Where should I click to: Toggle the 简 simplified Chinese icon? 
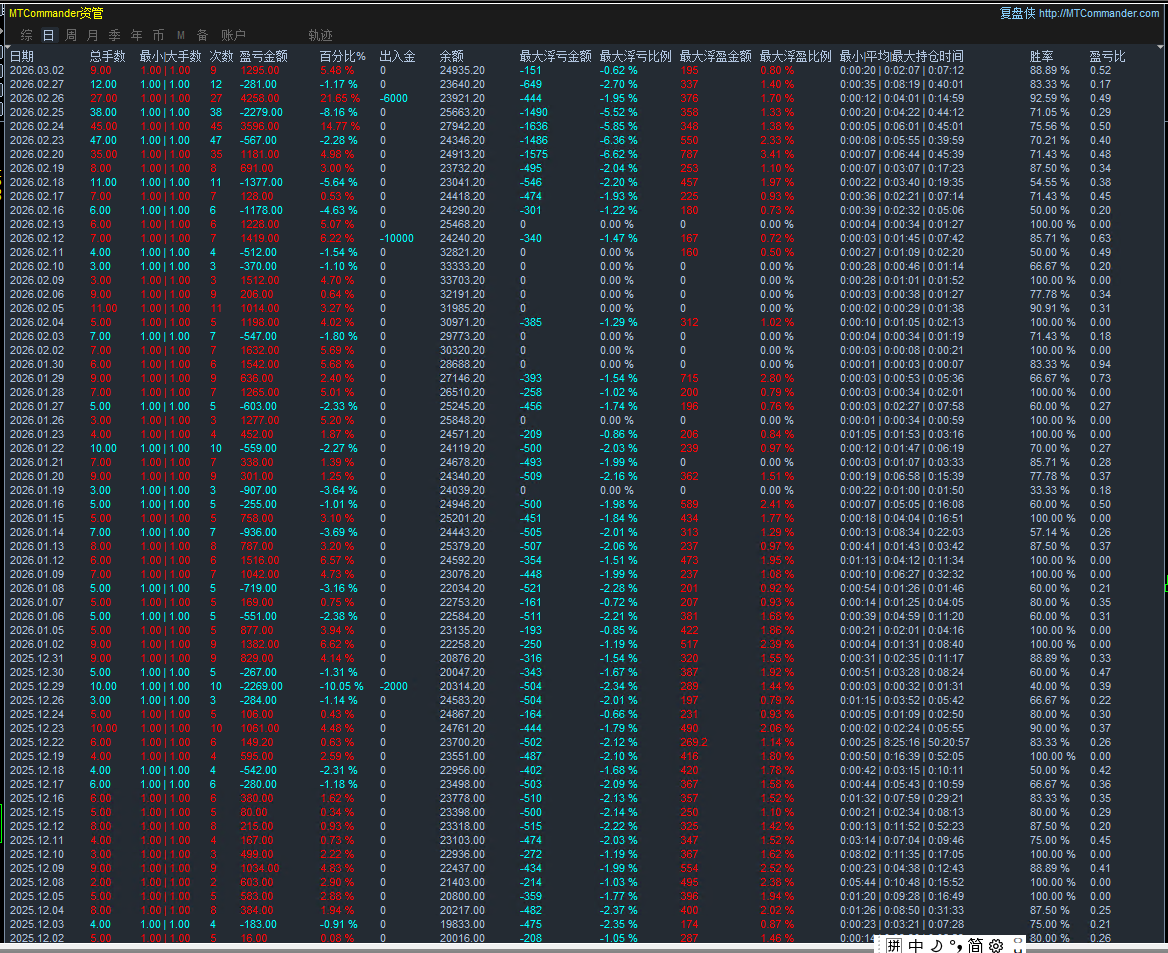(x=975, y=946)
